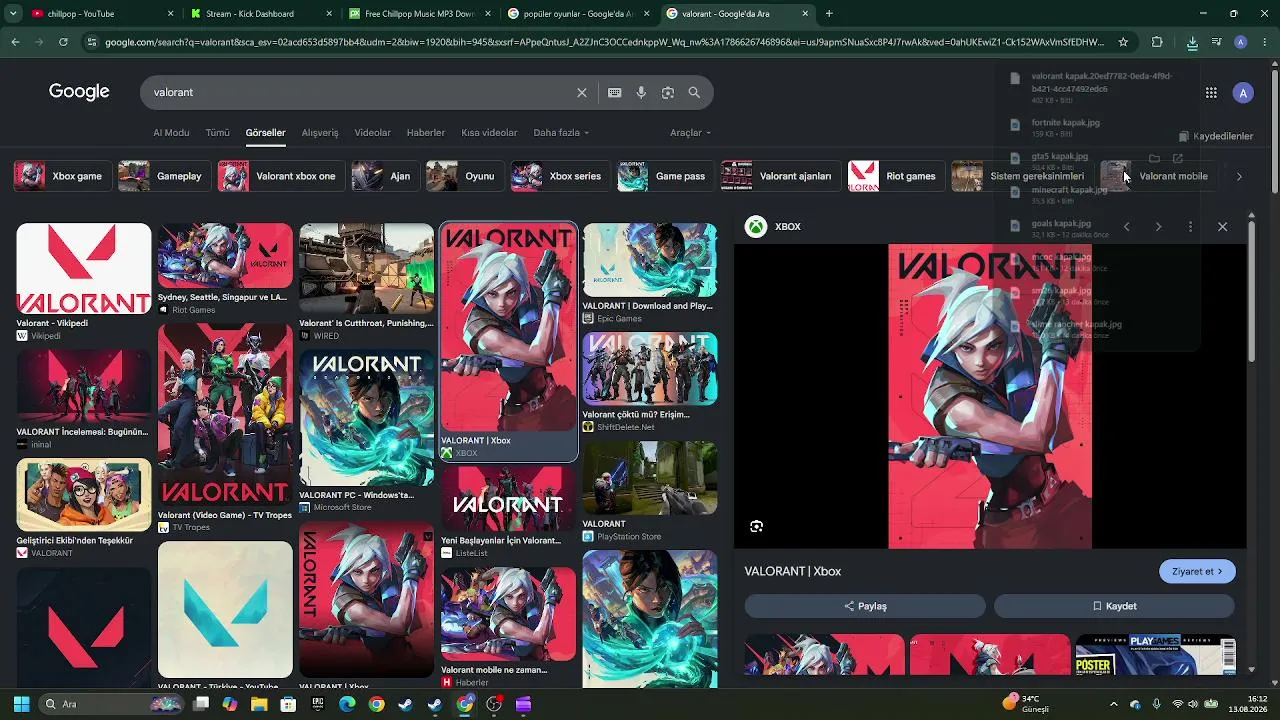The height and width of the screenshot is (720, 1280).
Task: Close the image preview panel
Action: [x=1222, y=227]
